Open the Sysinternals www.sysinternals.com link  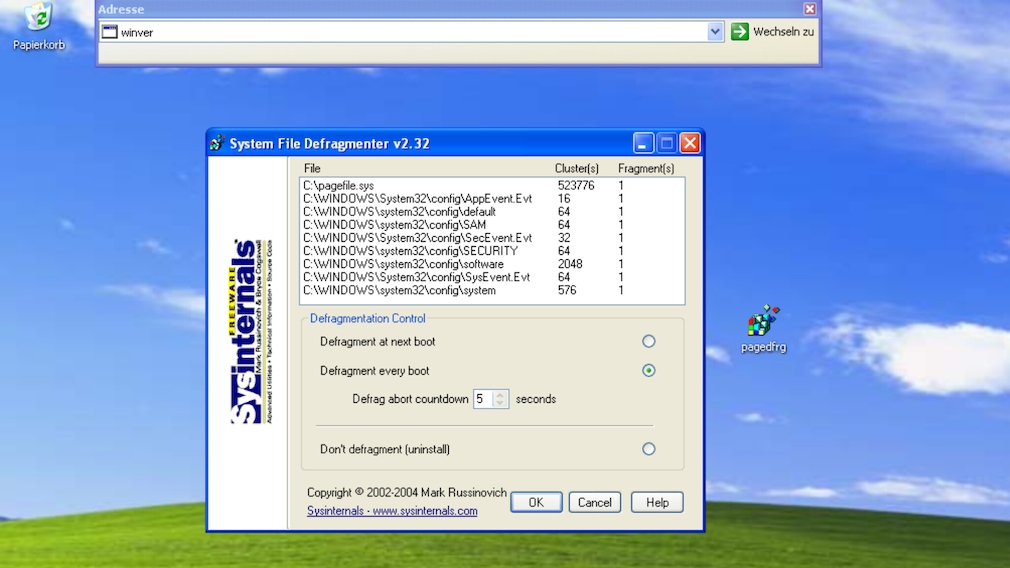click(392, 511)
